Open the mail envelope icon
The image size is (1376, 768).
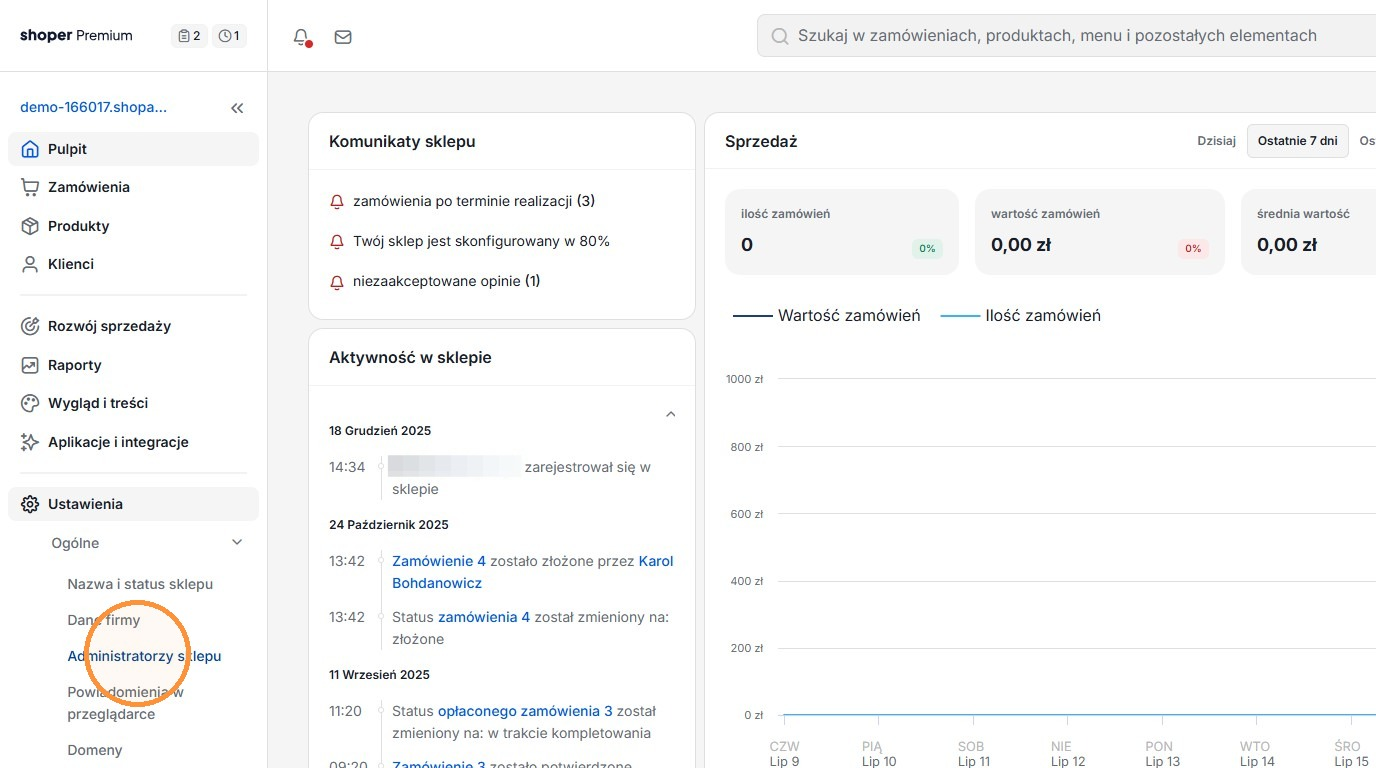pos(343,37)
